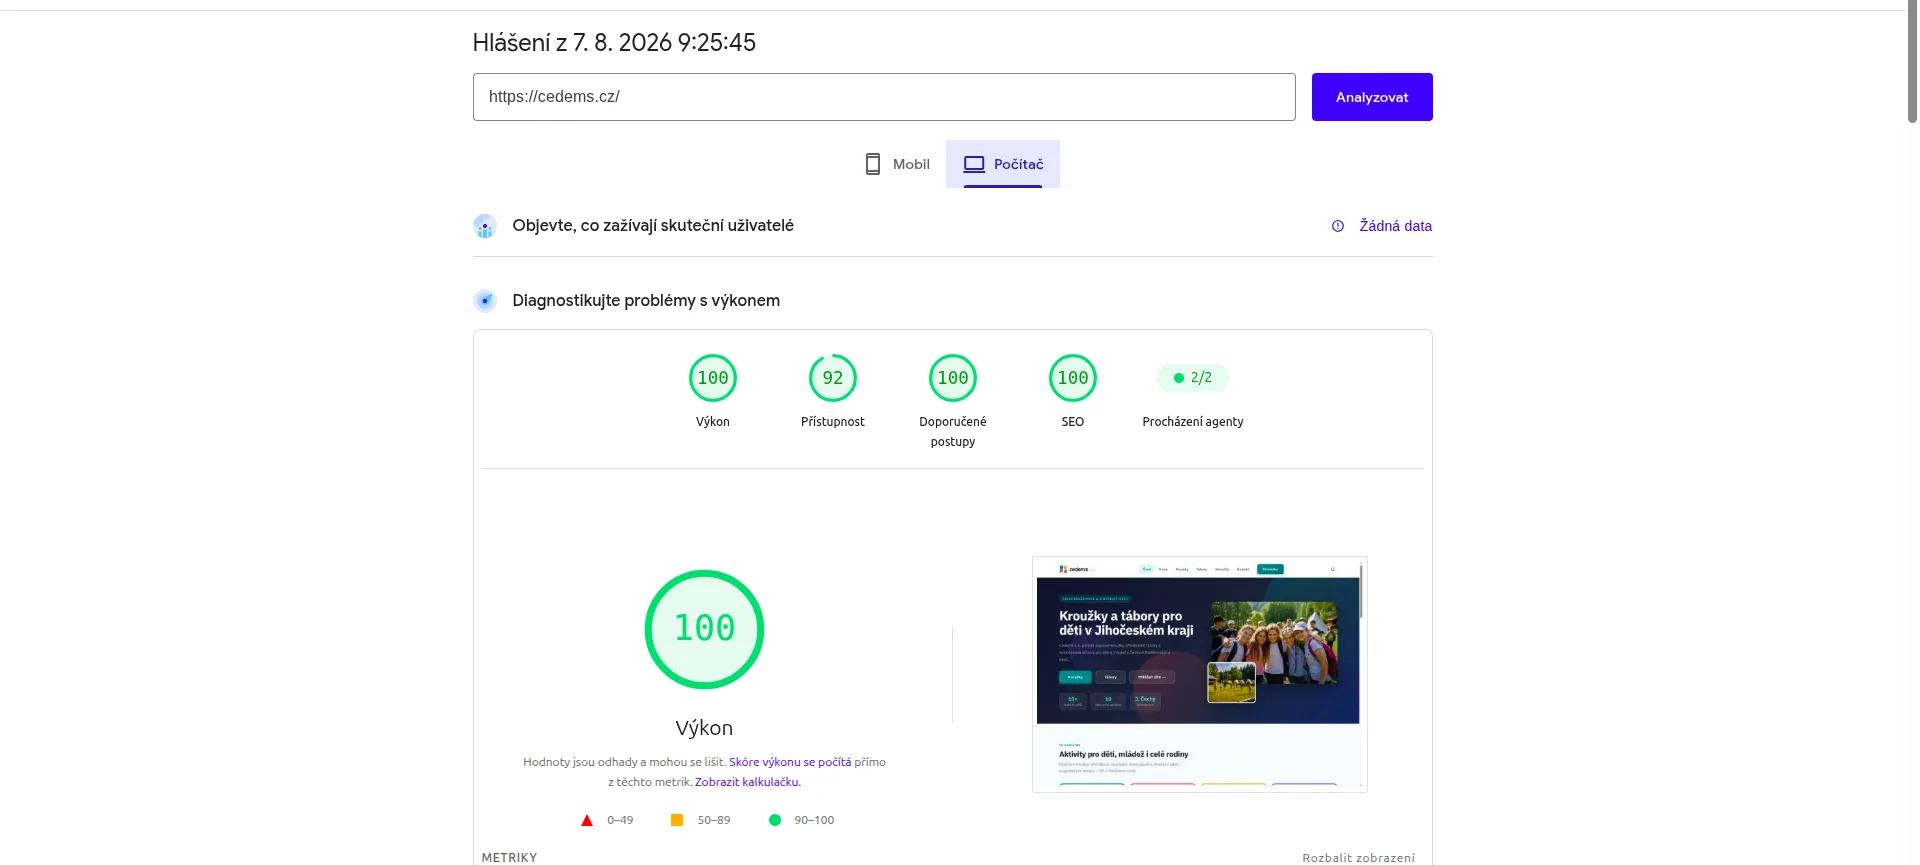Image resolution: width=1920 pixels, height=865 pixels.
Task: Click the large Výkon 100 gauge
Action: (704, 629)
